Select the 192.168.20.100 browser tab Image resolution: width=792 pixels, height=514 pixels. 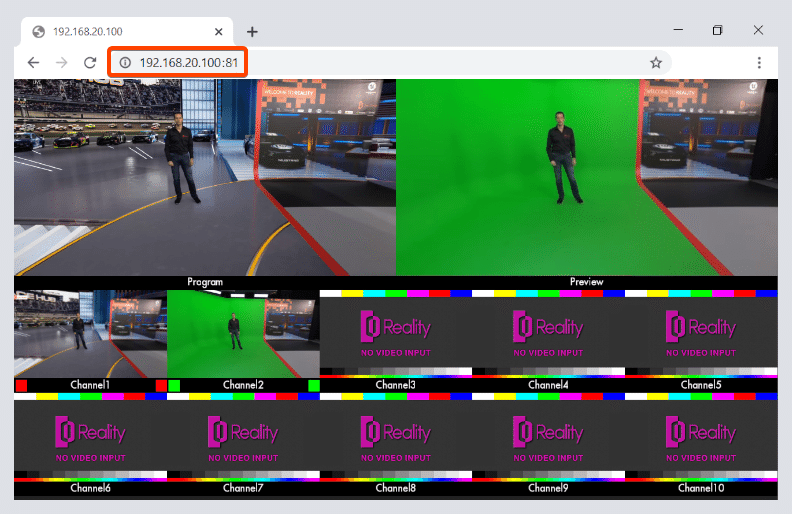pos(127,32)
